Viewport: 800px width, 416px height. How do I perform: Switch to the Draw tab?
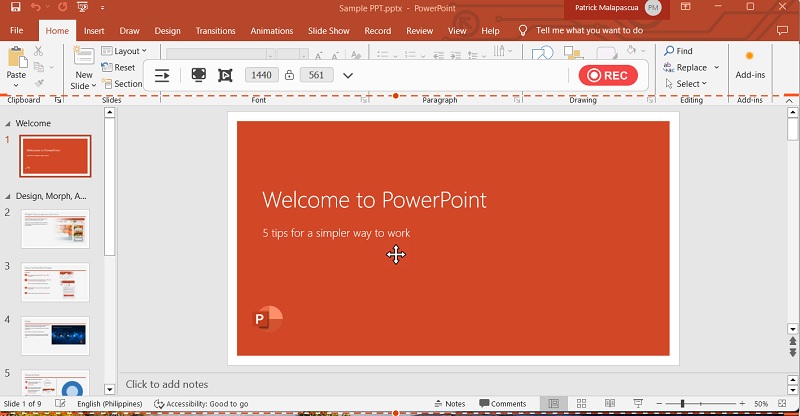(x=130, y=31)
